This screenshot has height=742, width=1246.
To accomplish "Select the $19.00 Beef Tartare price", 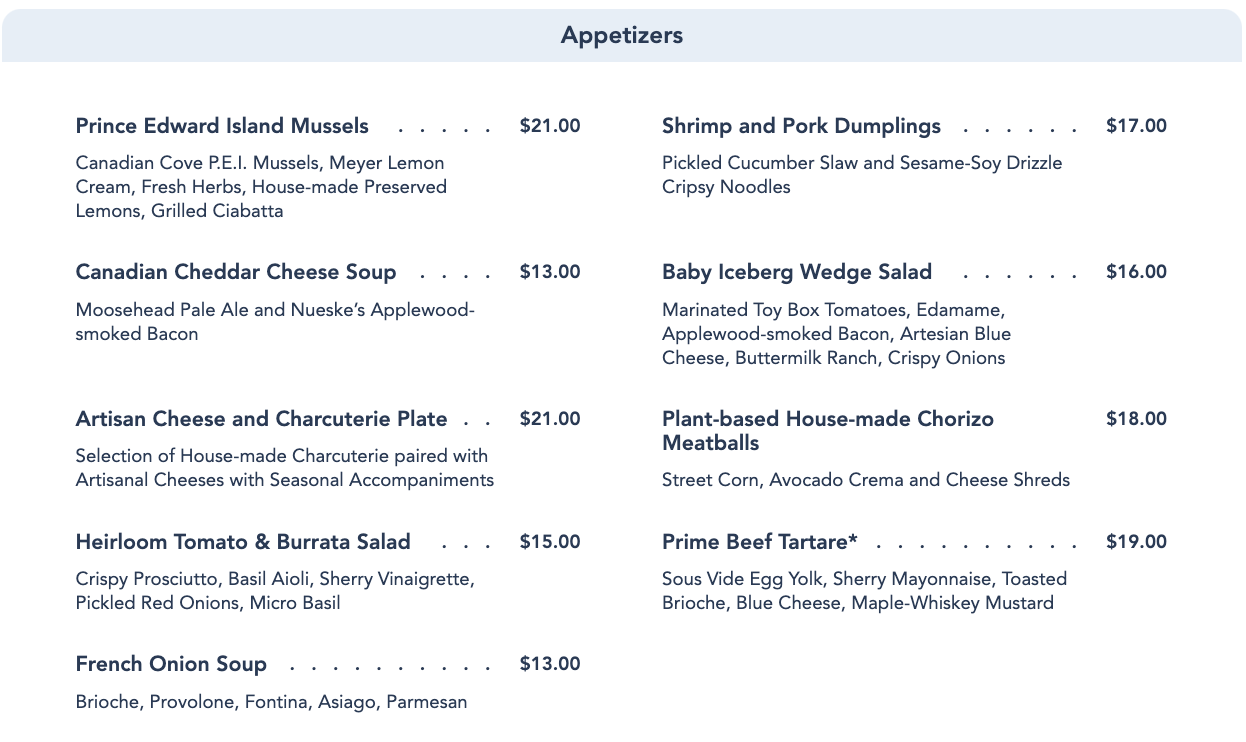I will tap(1136, 542).
